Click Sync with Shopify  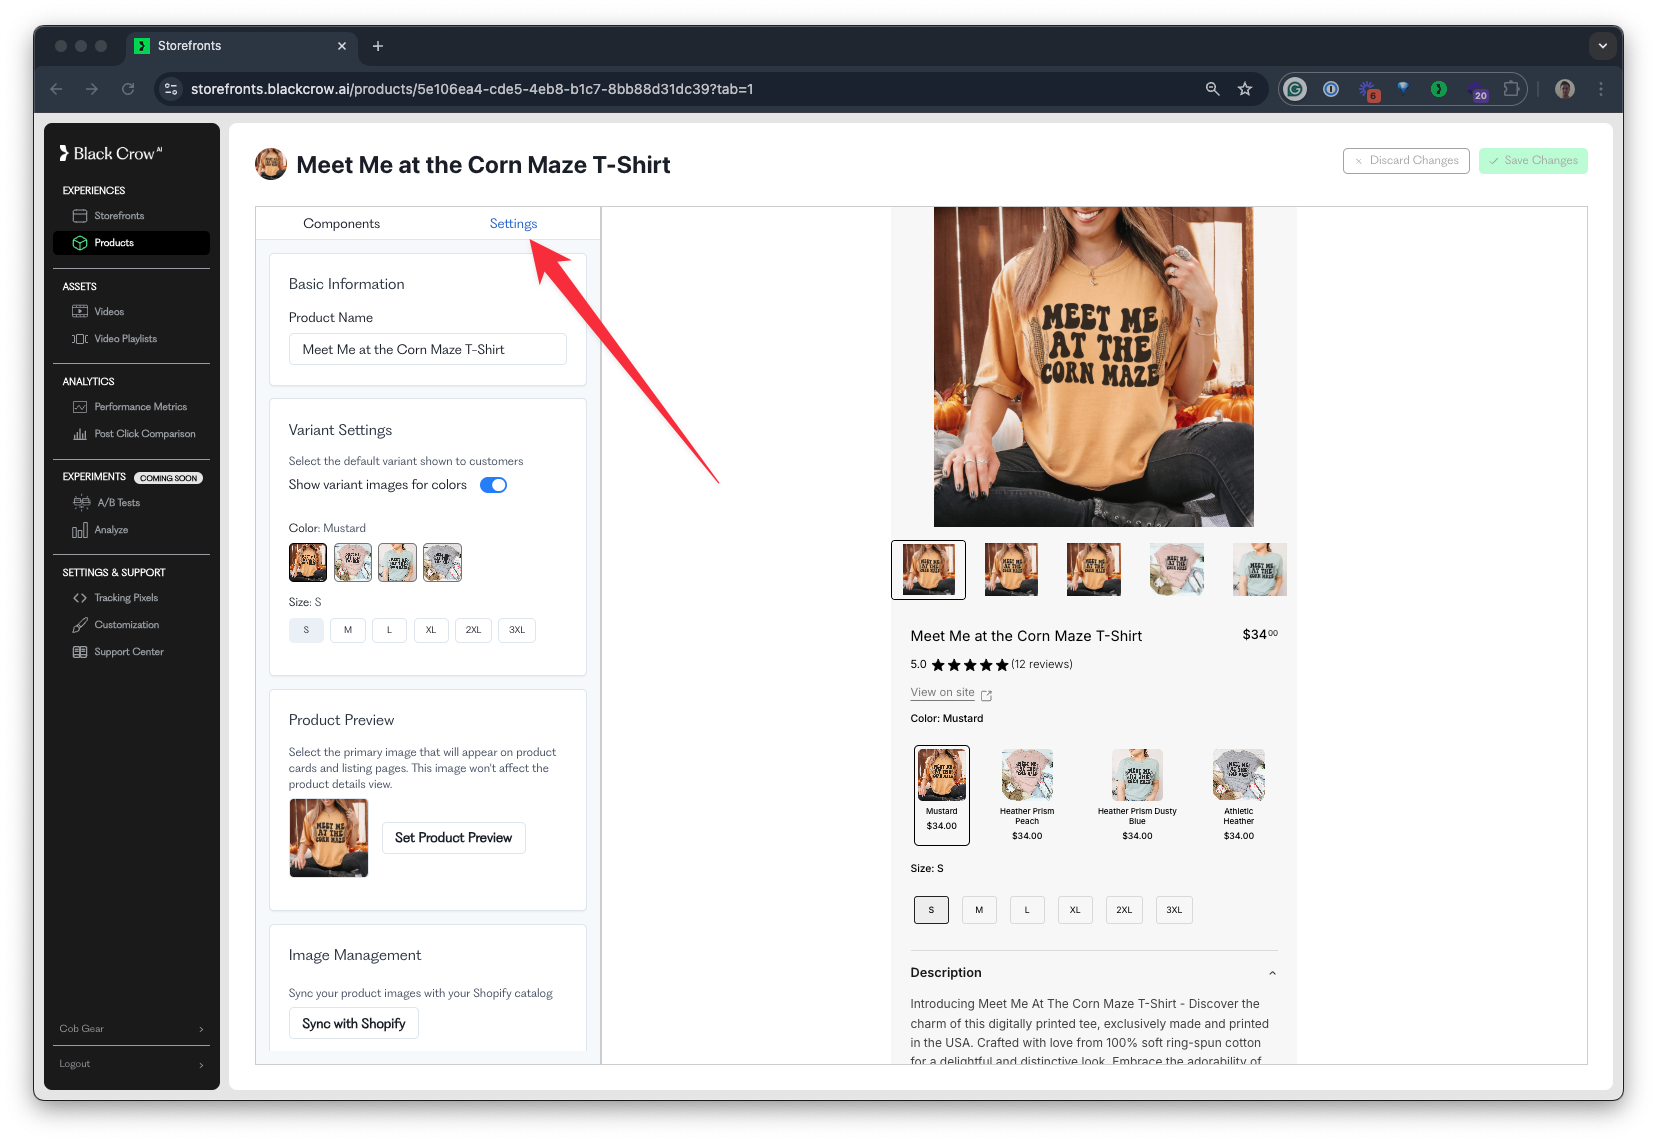coord(353,1024)
